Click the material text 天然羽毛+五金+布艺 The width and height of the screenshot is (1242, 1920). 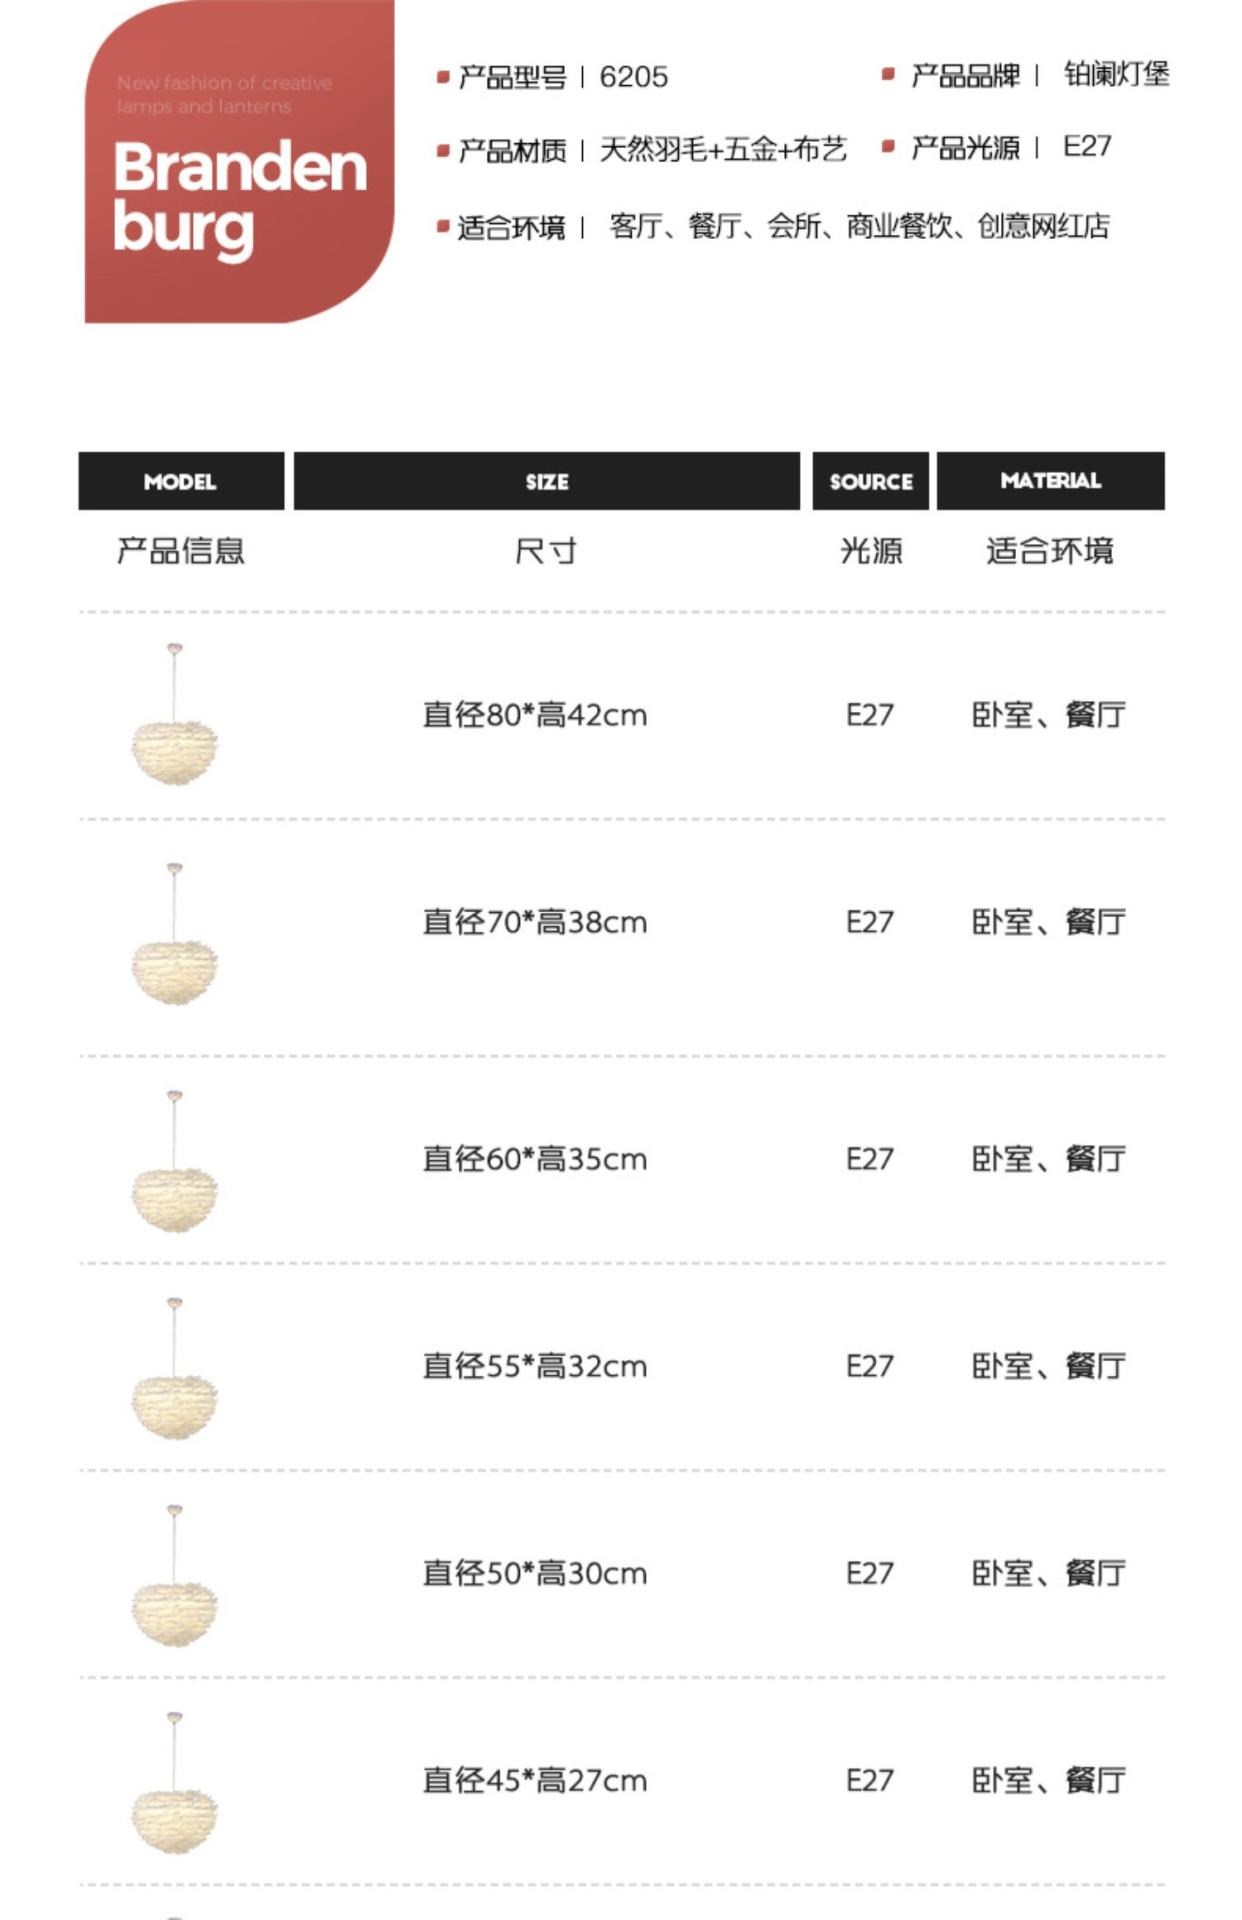(723, 150)
